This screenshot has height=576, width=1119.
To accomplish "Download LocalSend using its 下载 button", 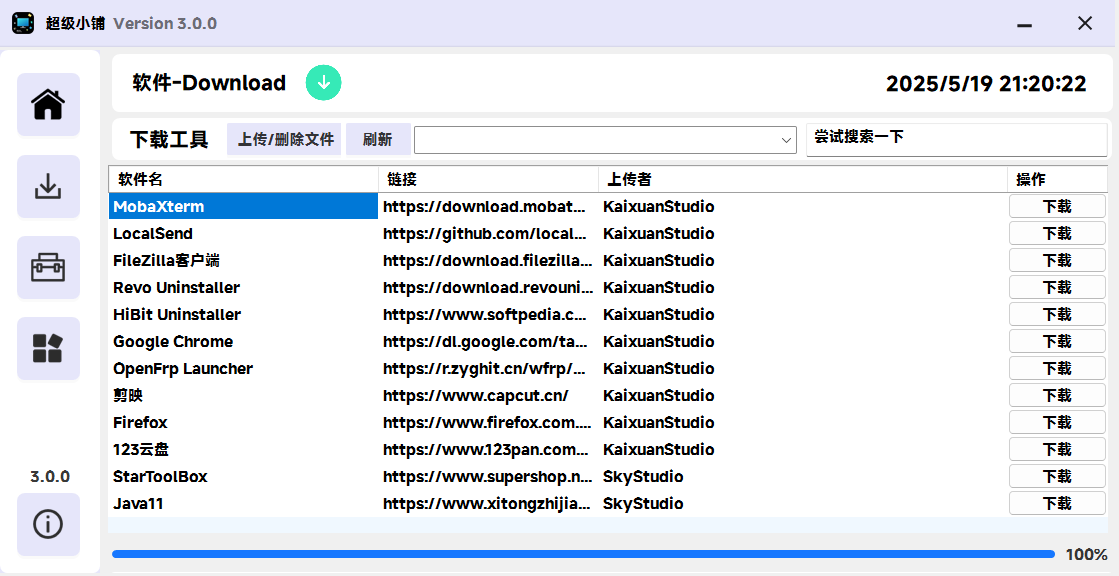I will coord(1057,233).
